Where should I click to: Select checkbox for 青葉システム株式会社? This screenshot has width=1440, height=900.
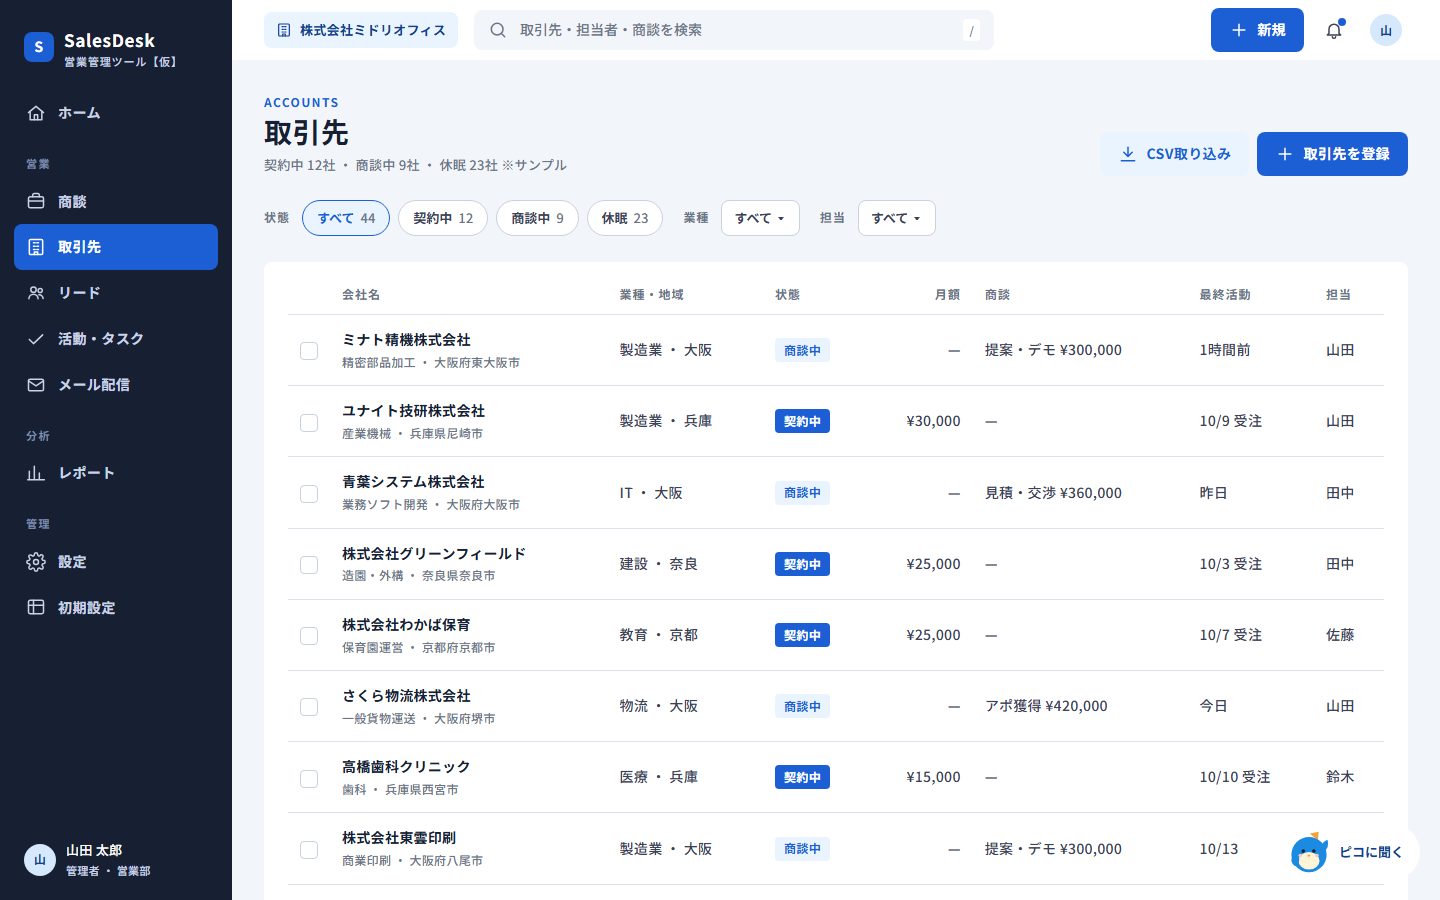pos(309,494)
